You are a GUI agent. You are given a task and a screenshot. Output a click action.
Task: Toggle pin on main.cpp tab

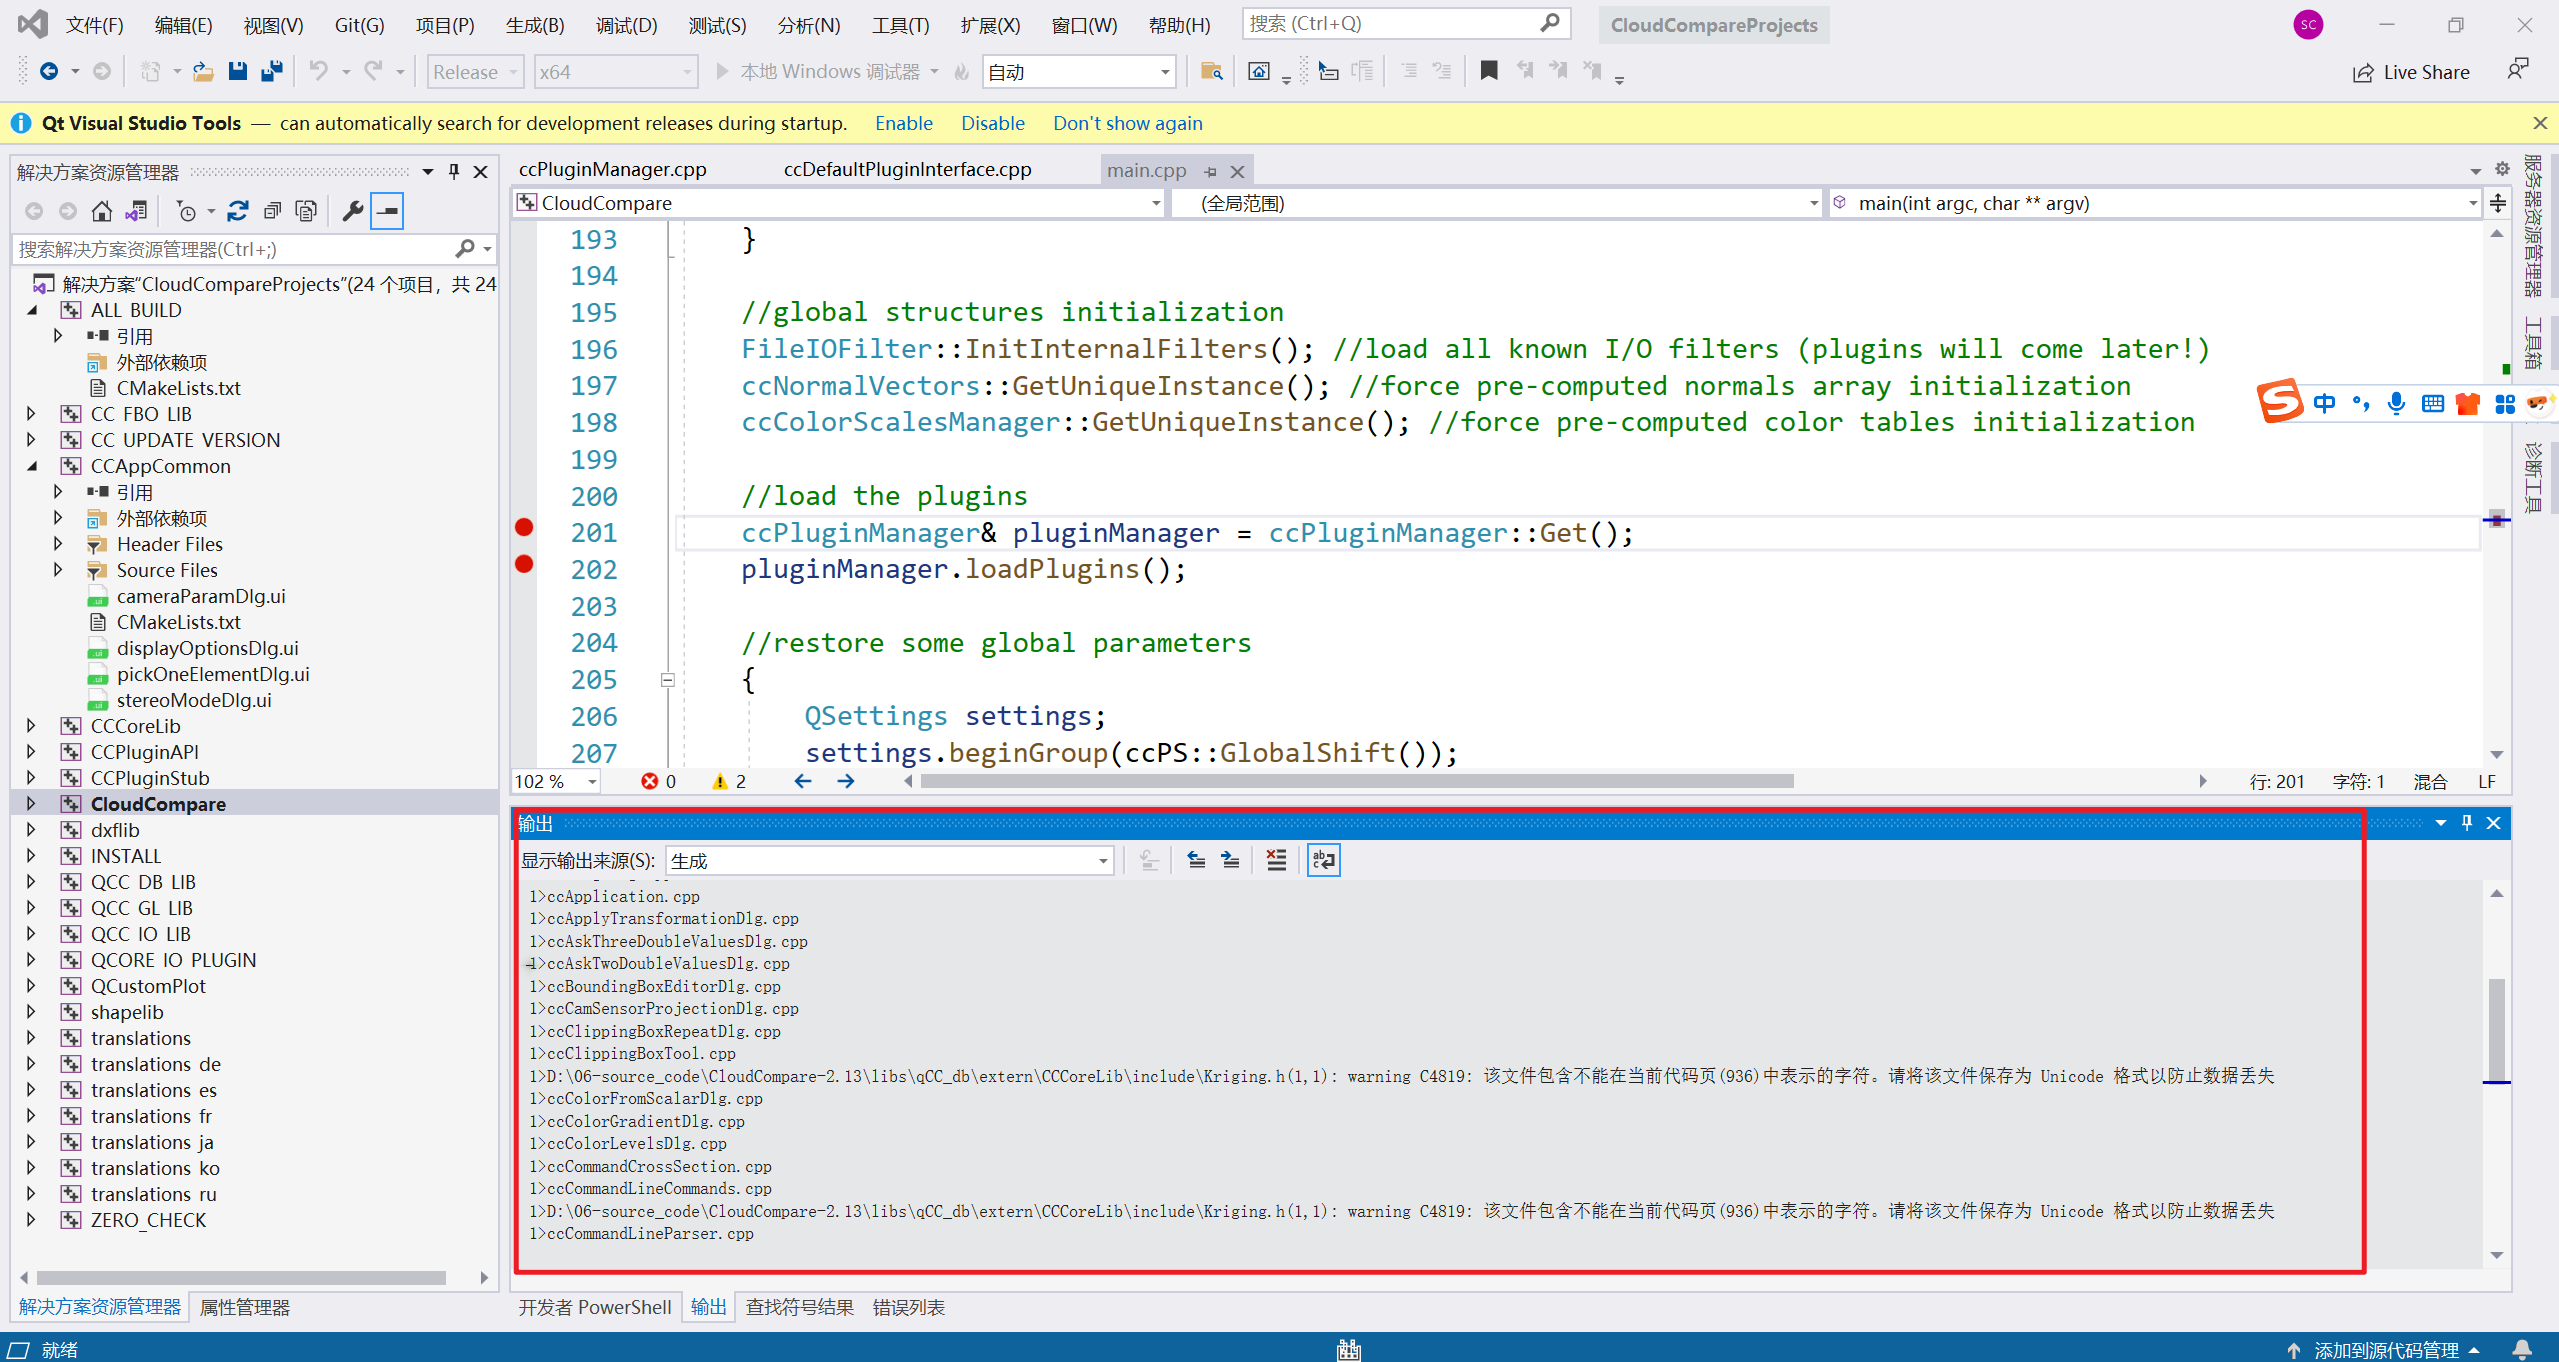click(x=1210, y=171)
